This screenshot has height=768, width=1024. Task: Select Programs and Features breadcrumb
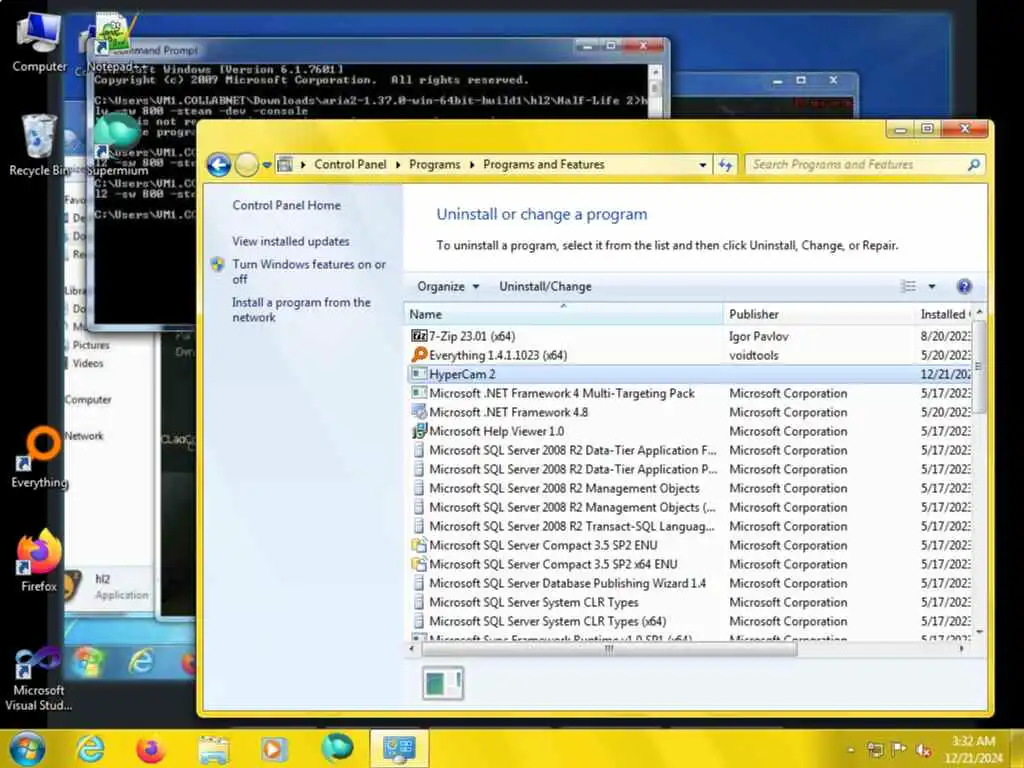tap(543, 165)
